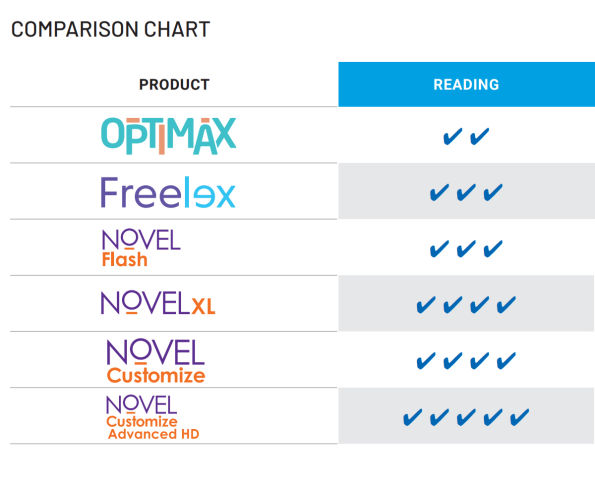Click the orange Flash text under Novel
Screen dimensions: 595x482
pyautogui.click(x=124, y=260)
